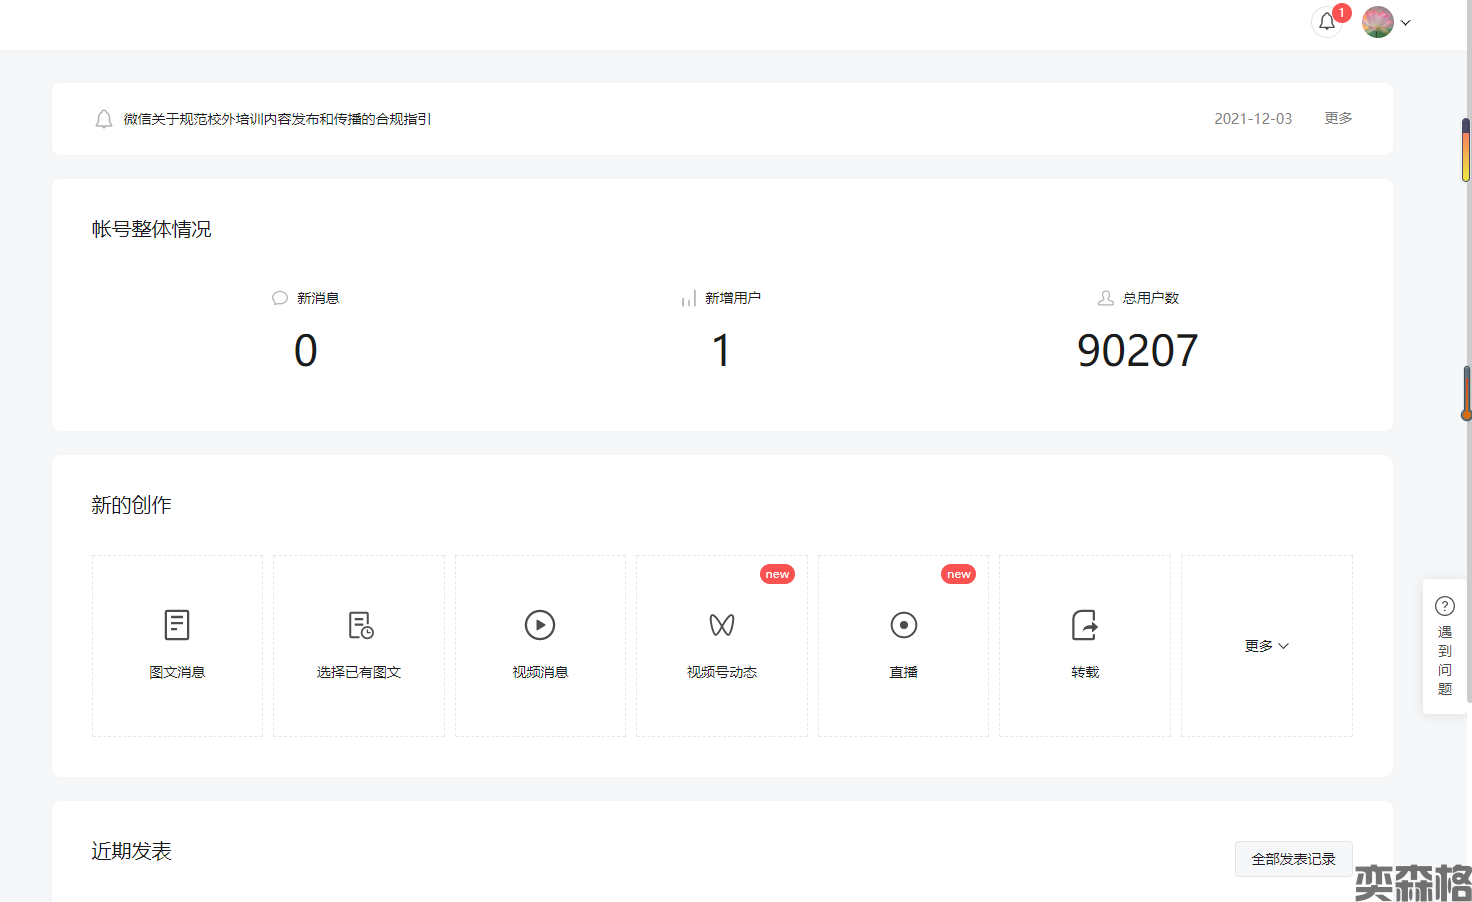Screen dimensions: 1472x902
Task: Open 新增用户 statistic showing 1
Action: 721,351
